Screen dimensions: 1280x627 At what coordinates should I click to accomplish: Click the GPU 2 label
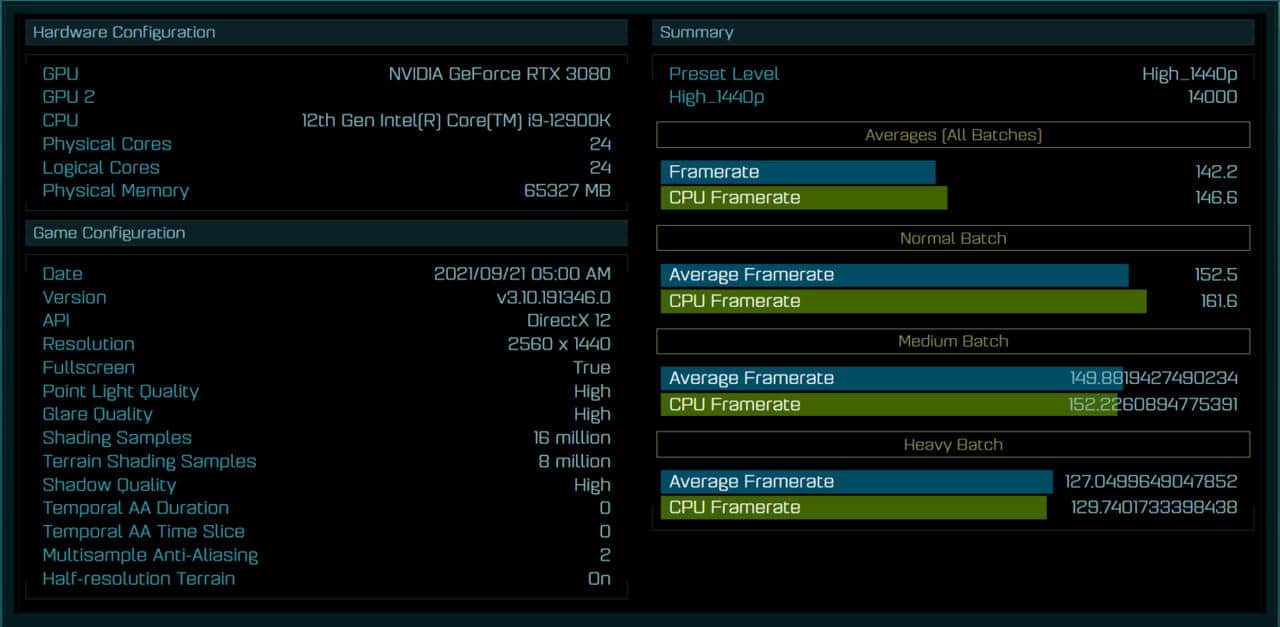[69, 97]
